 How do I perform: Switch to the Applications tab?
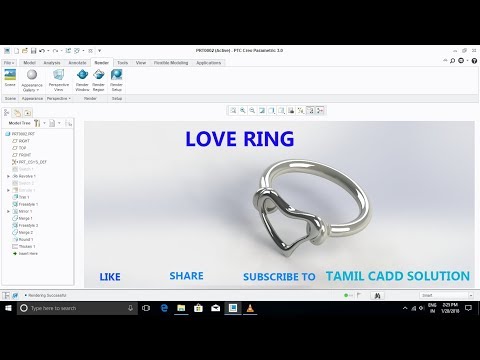tap(209, 63)
